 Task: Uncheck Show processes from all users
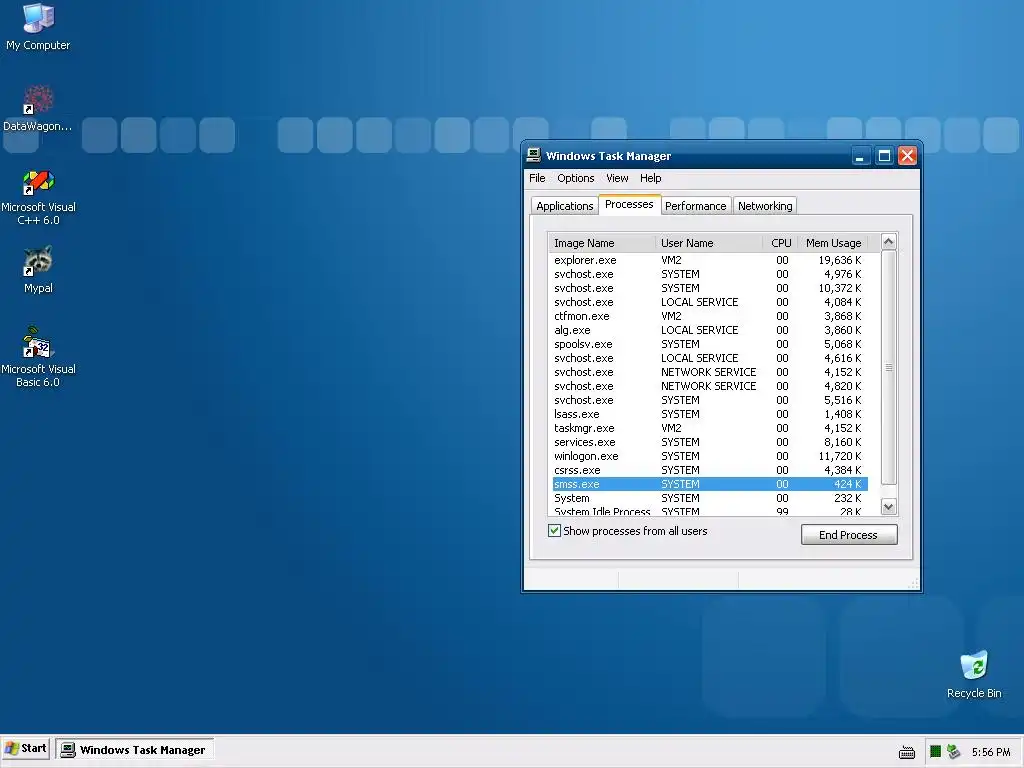(554, 531)
